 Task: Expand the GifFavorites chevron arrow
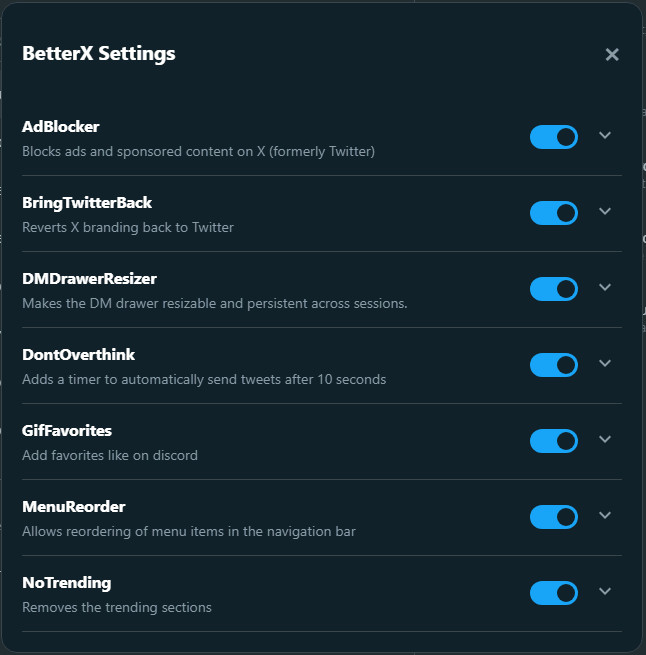point(604,439)
